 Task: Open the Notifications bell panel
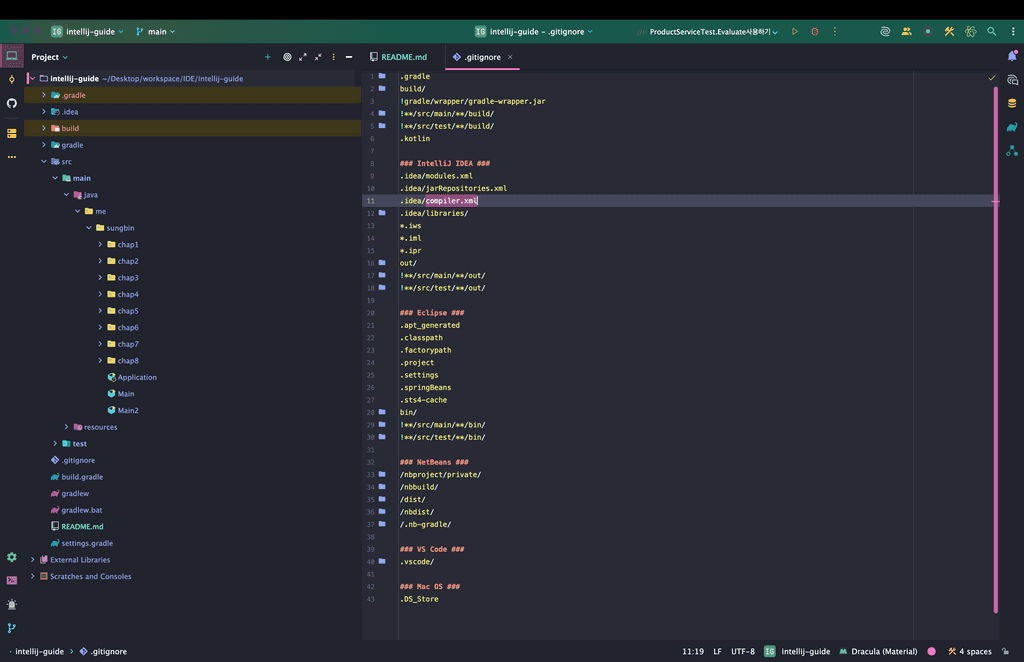click(x=1012, y=56)
